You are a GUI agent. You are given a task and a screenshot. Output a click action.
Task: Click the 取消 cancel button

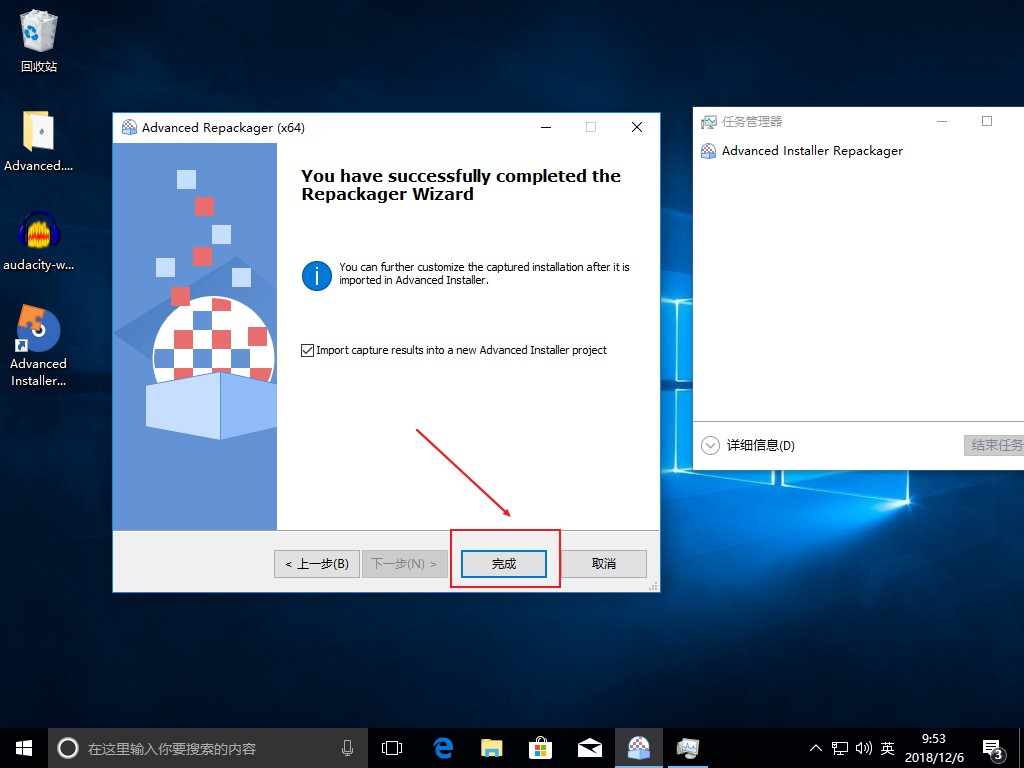(604, 564)
